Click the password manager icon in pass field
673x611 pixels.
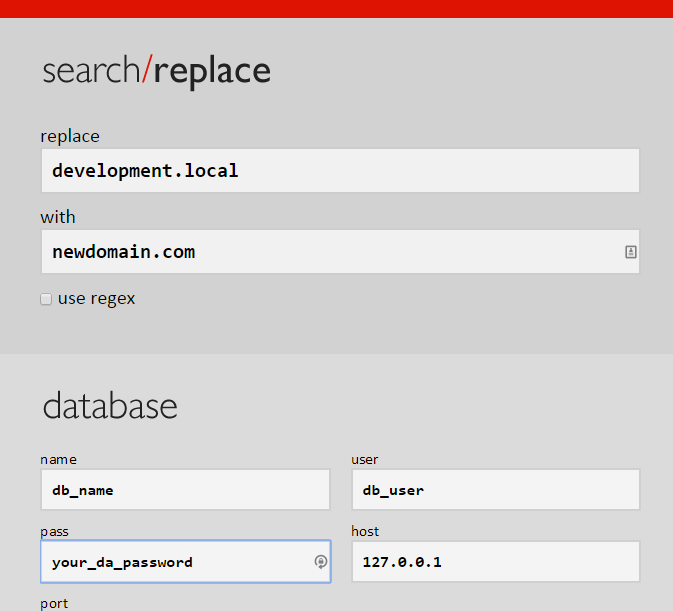click(x=321, y=562)
